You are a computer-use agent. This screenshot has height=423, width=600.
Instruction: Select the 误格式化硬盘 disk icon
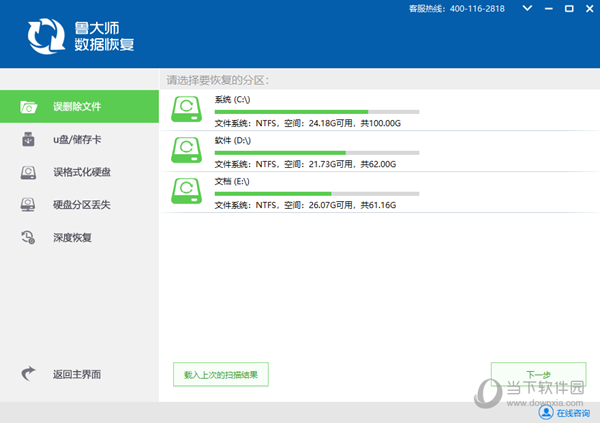tap(28, 172)
